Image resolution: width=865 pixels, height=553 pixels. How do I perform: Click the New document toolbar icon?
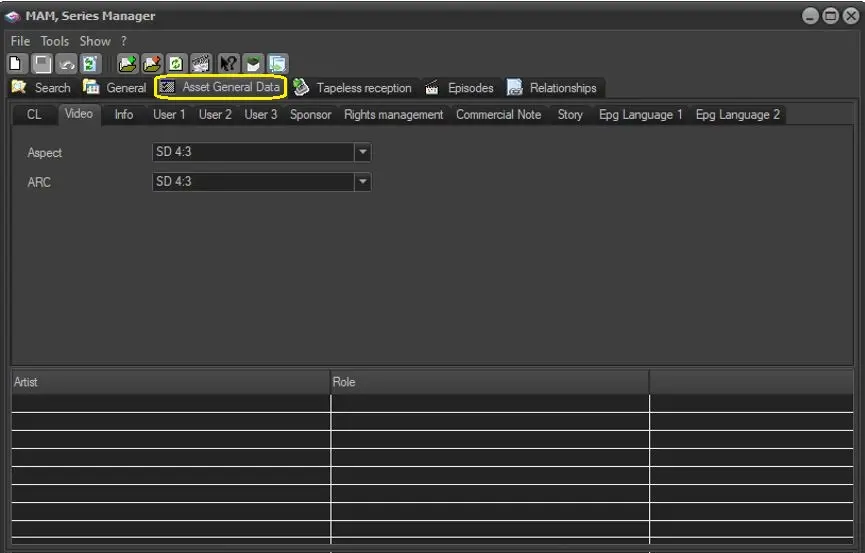16,63
